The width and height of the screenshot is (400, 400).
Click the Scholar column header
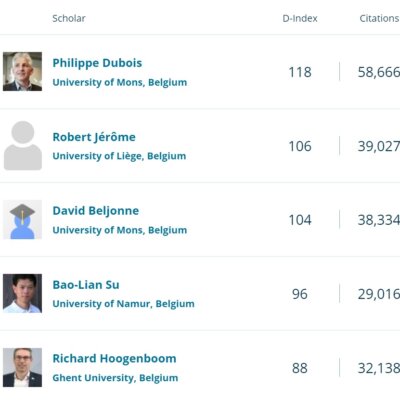(x=69, y=18)
